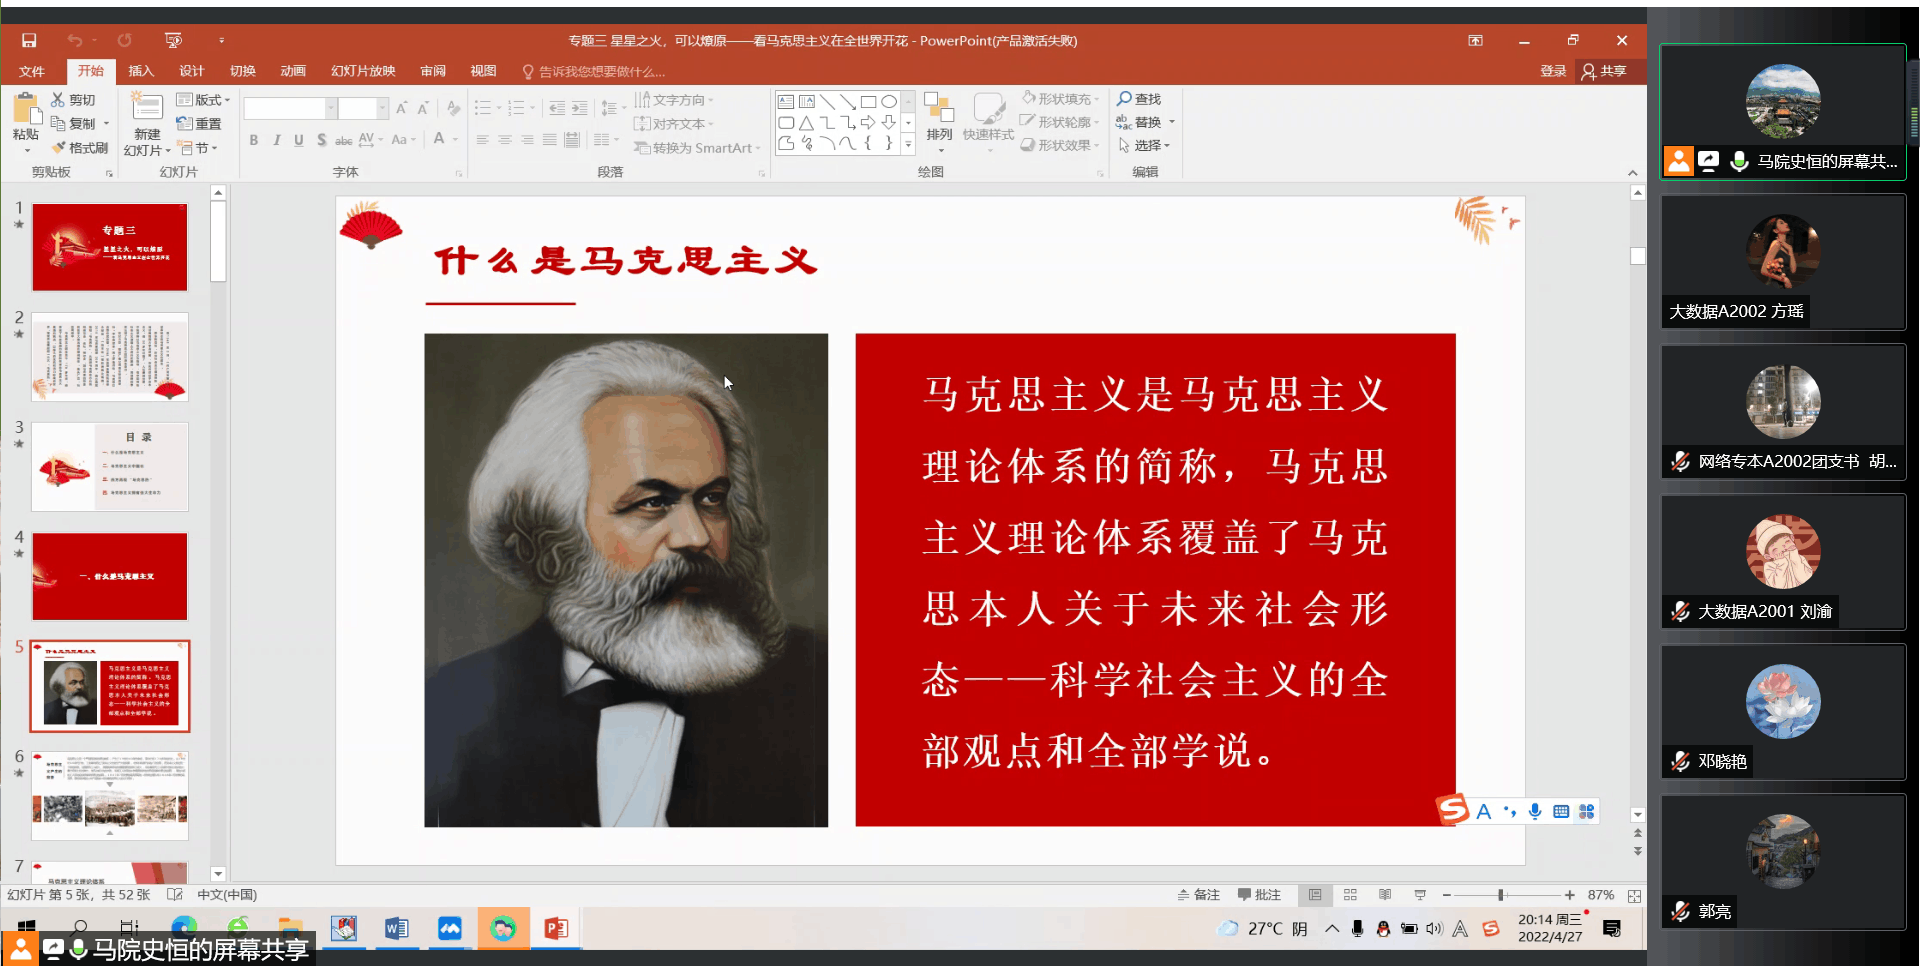
Task: Open the Select (选择) dropdown
Action: pyautogui.click(x=1143, y=145)
